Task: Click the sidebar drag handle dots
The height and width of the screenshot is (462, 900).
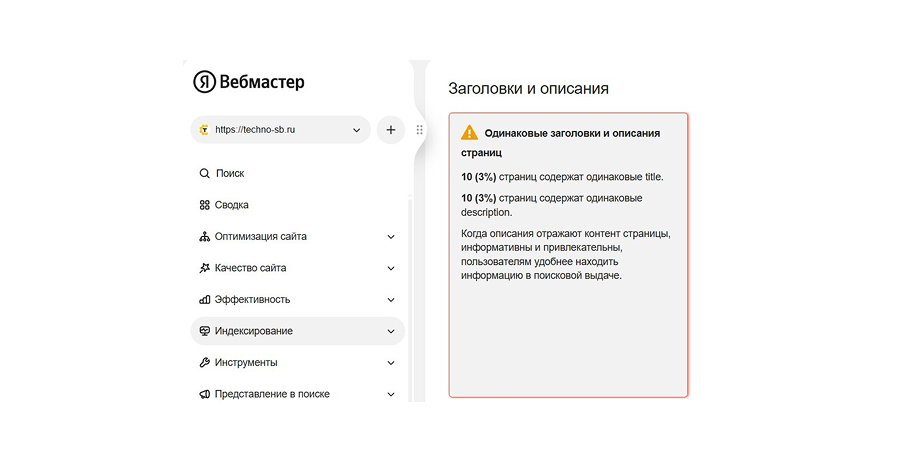Action: (x=420, y=130)
